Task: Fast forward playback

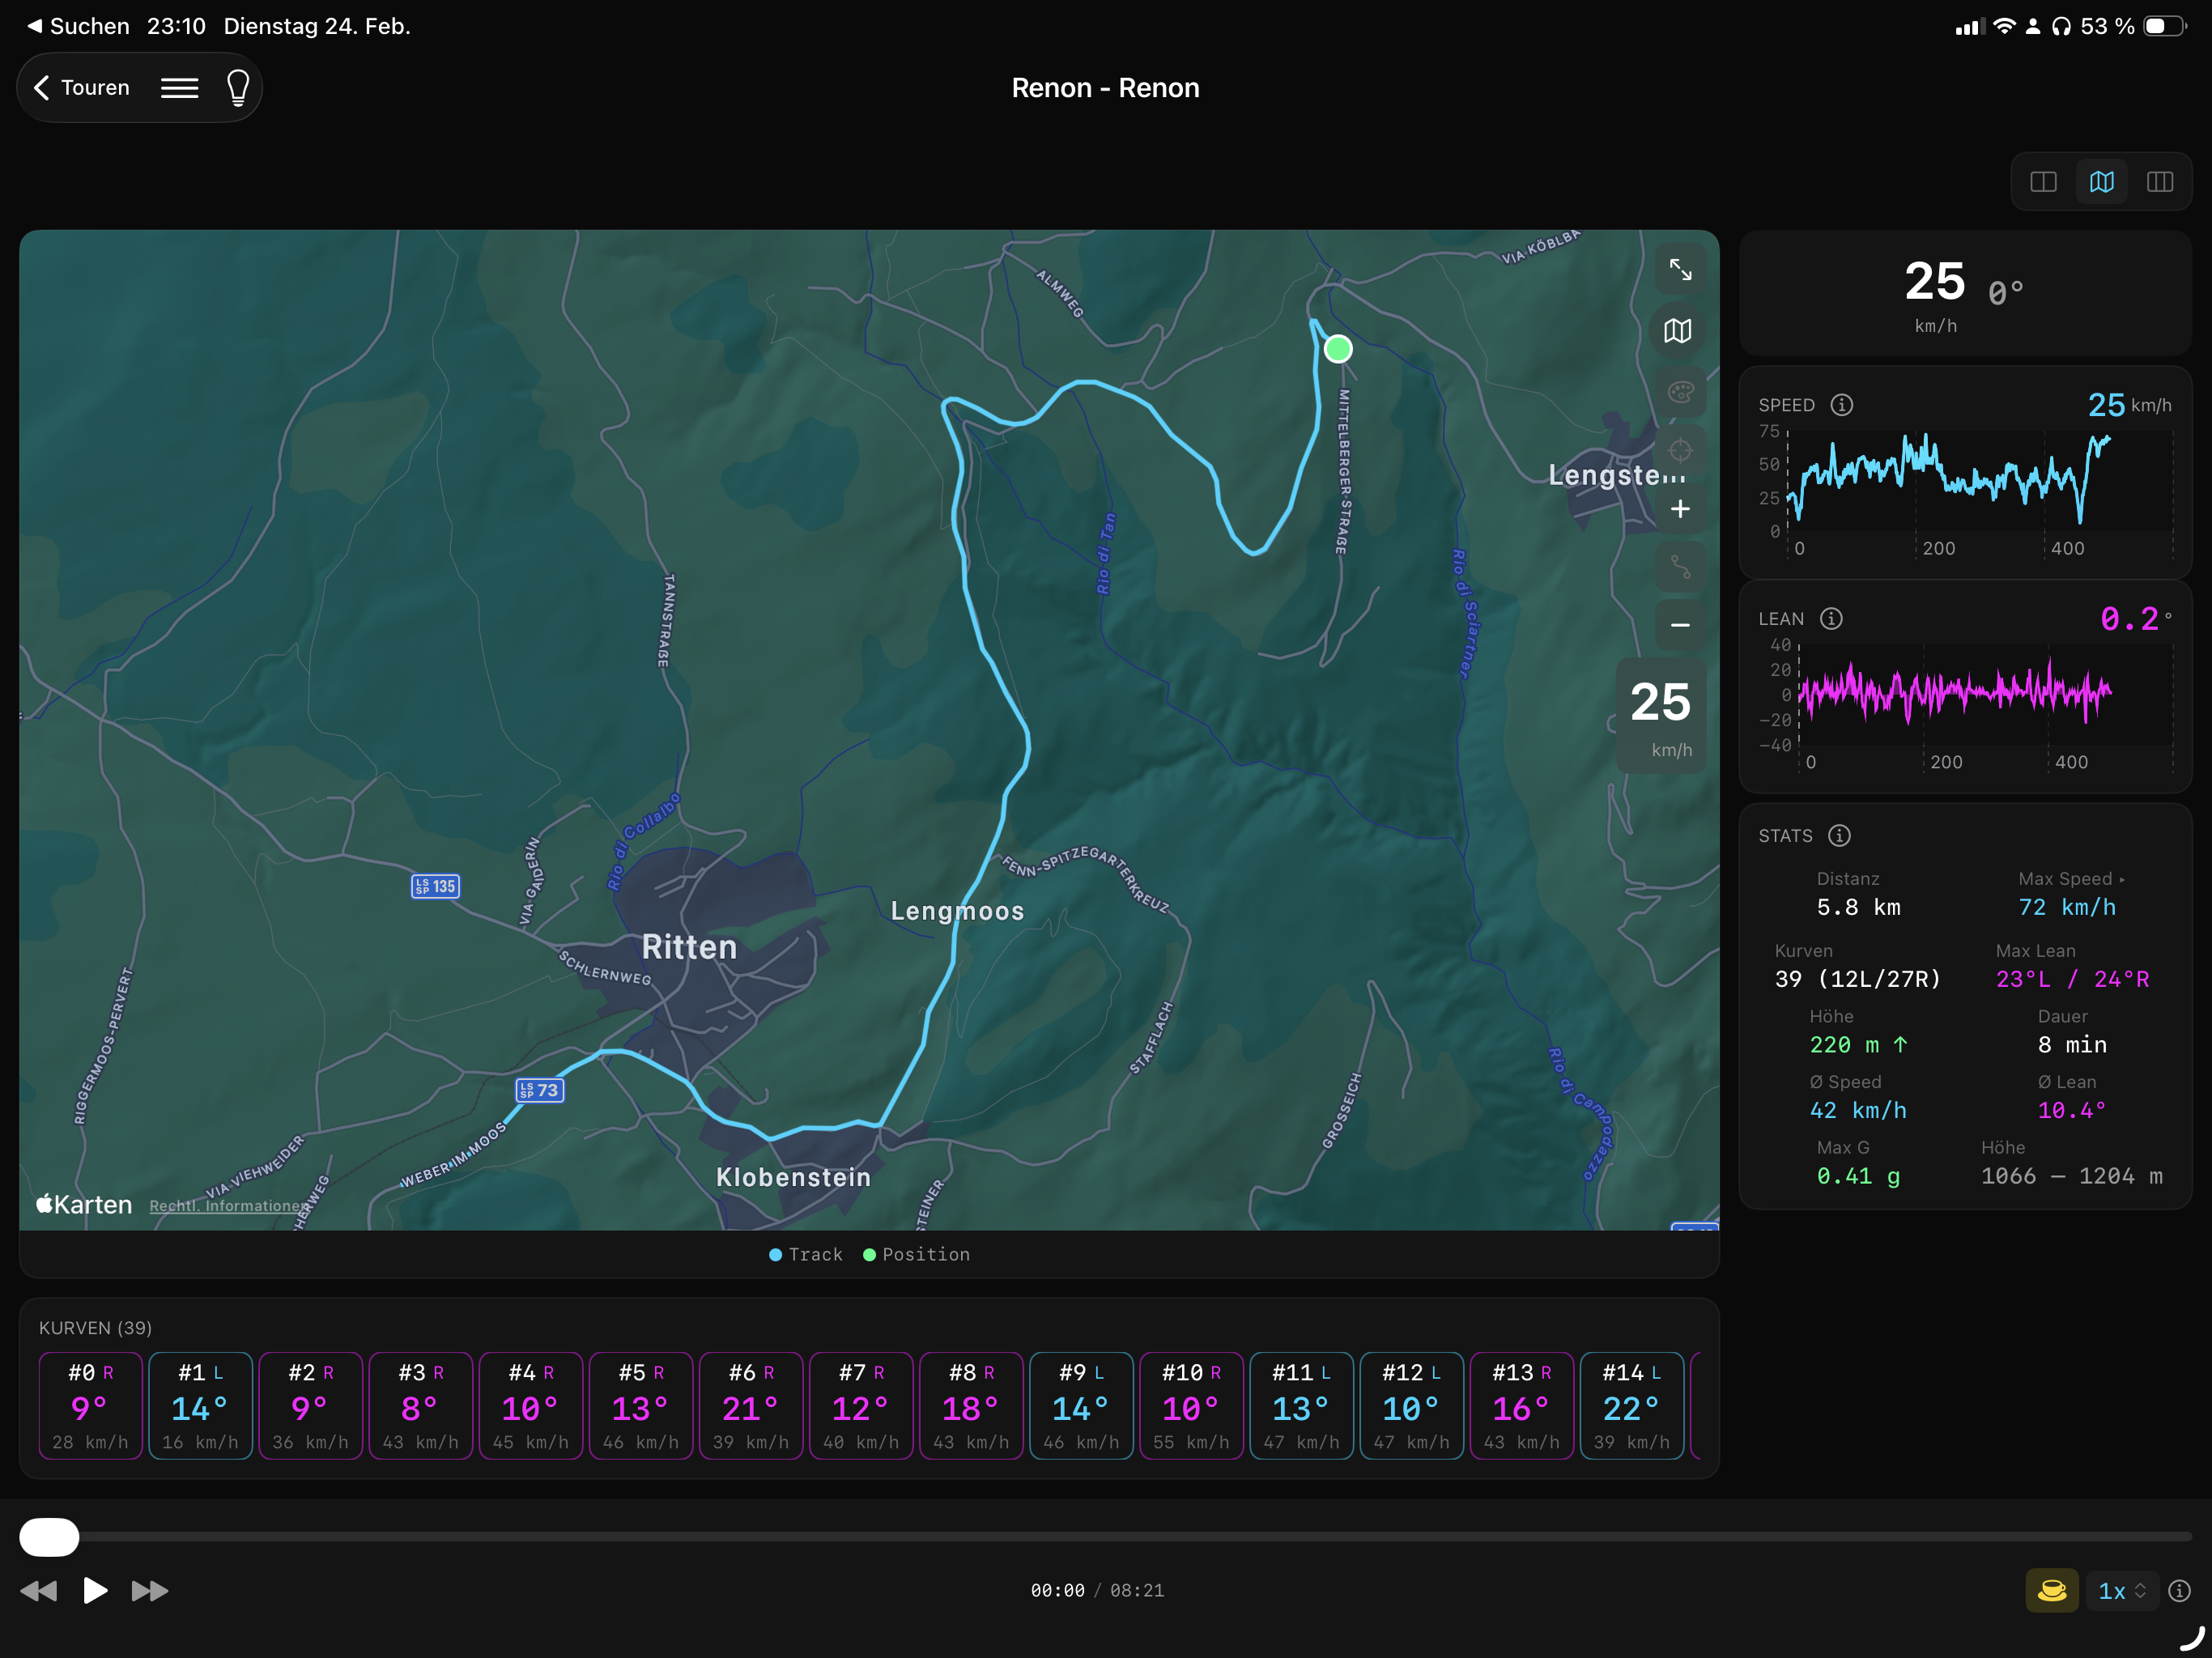Action: point(150,1591)
